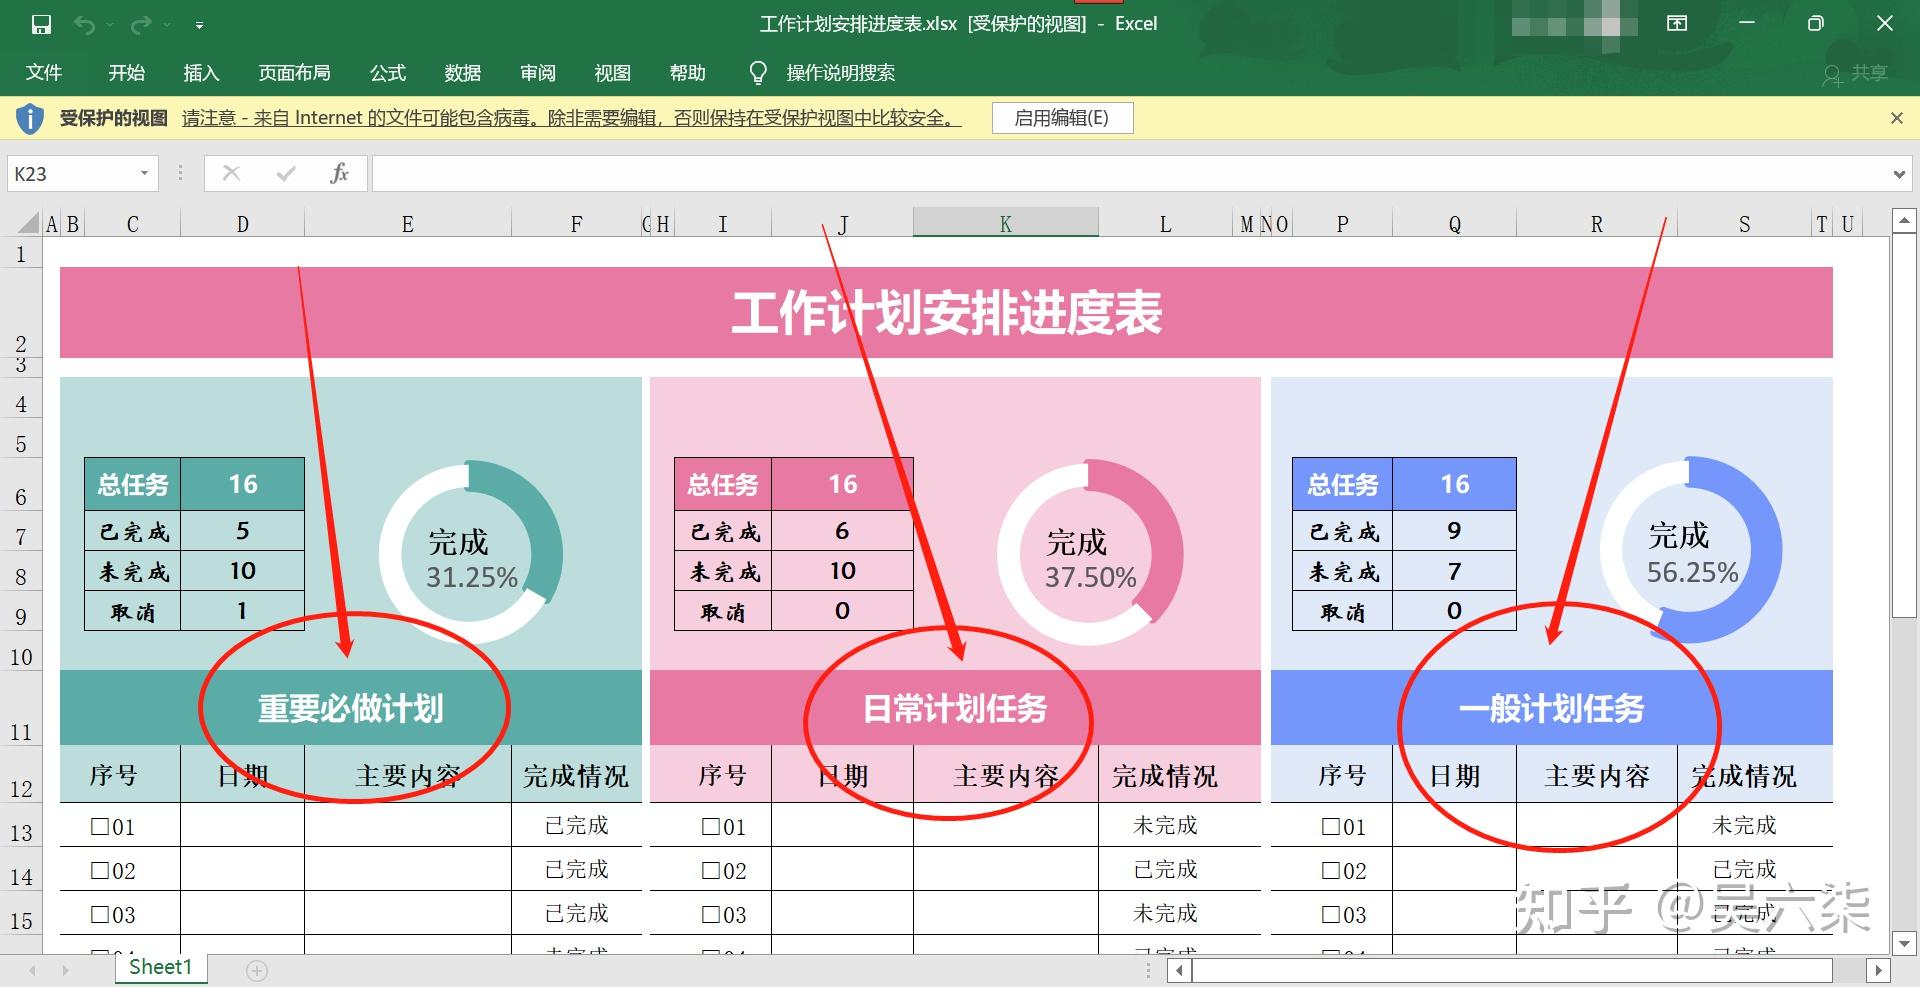Screen dimensions: 1920x987
Task: Click the horizontal scrollbar right arrow
Action: 1879,970
